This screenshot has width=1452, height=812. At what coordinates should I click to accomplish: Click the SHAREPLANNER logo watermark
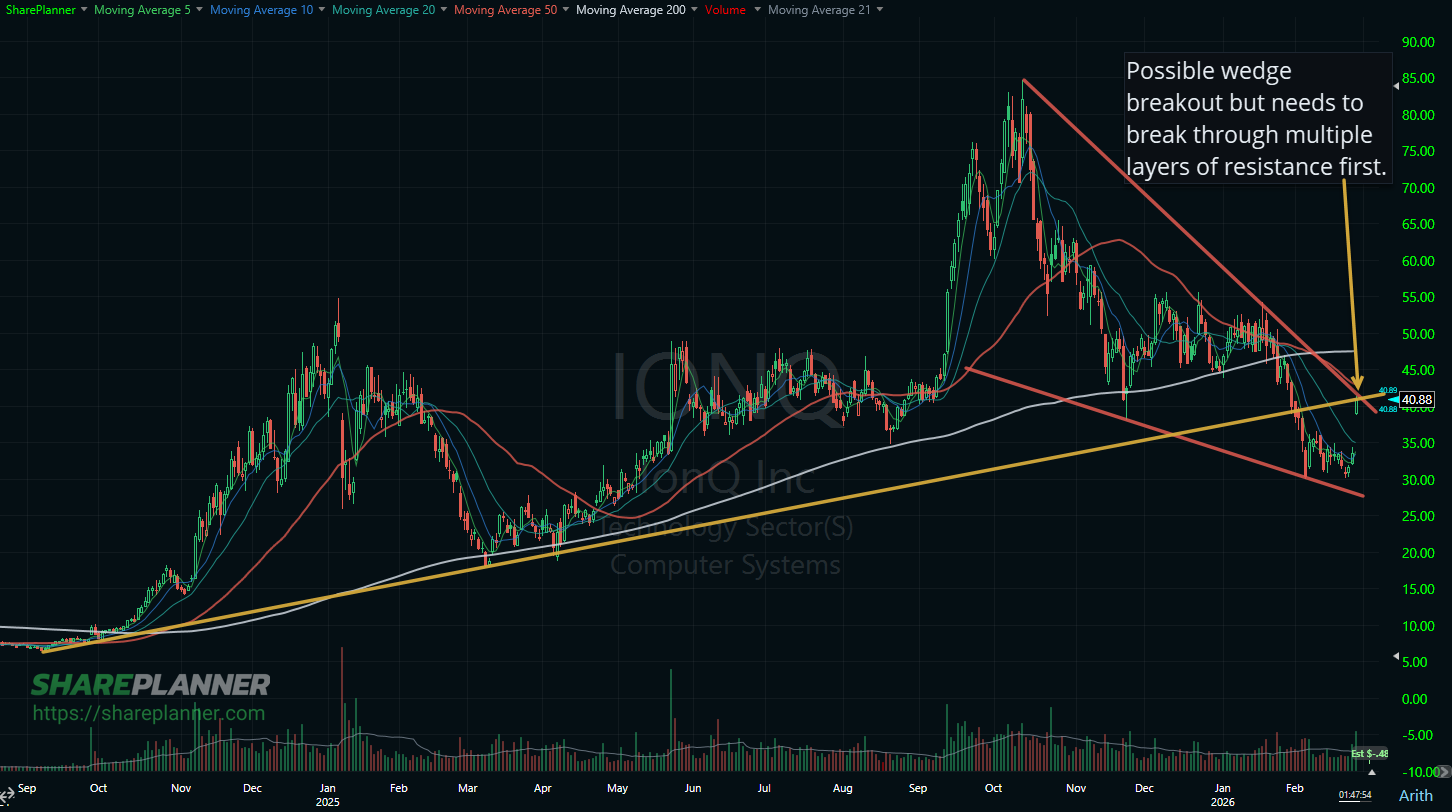[150, 684]
